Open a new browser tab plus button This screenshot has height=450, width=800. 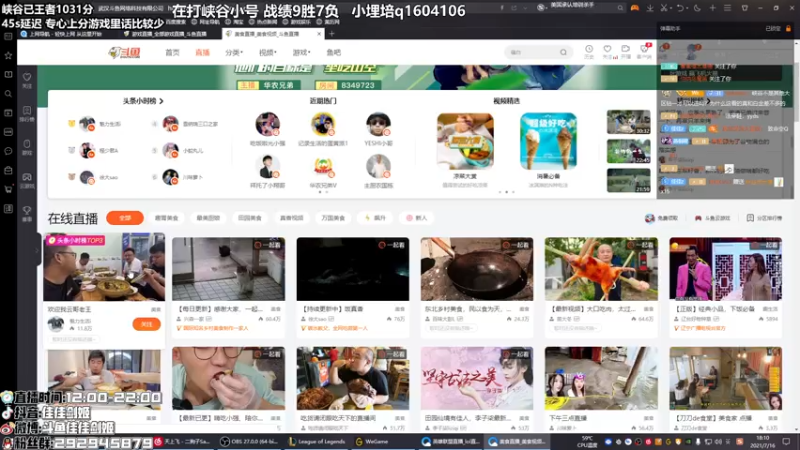coord(332,34)
